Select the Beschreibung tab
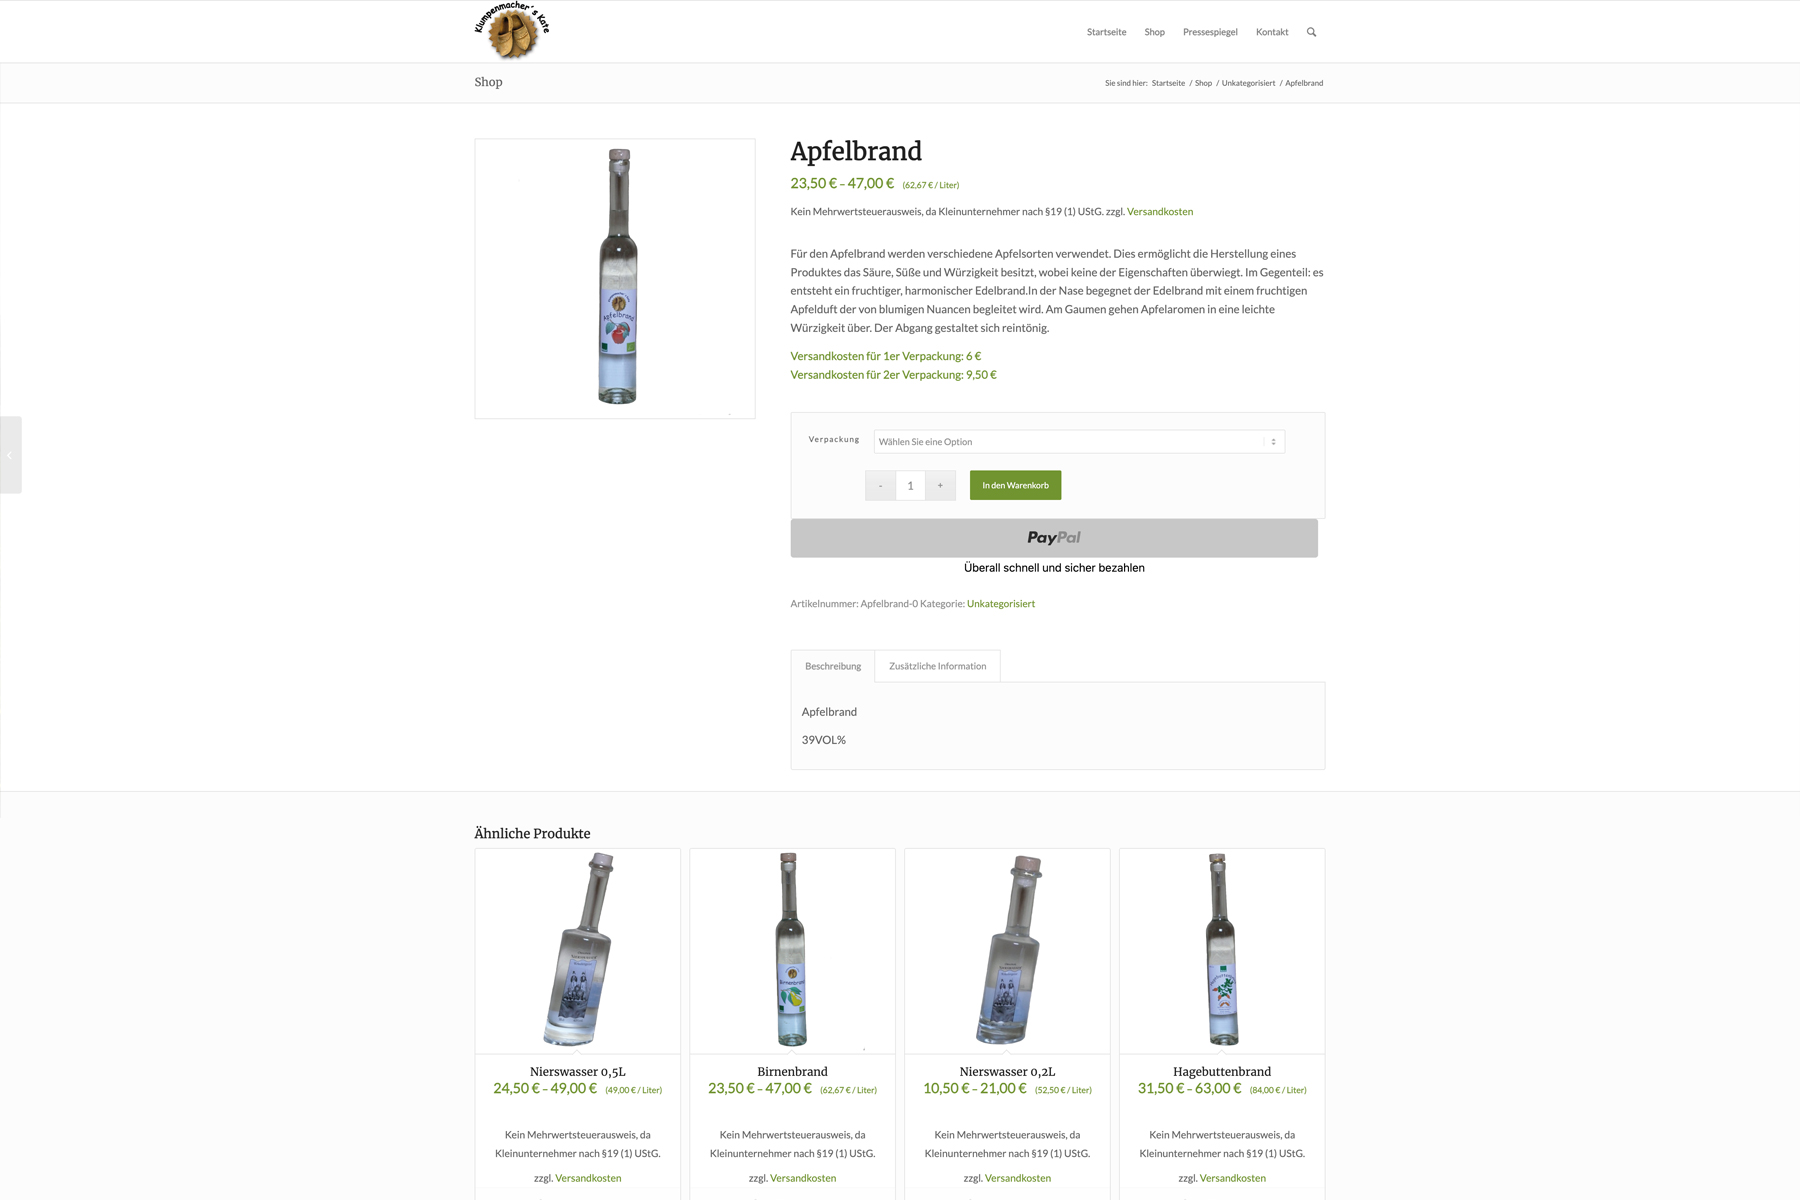 833,666
